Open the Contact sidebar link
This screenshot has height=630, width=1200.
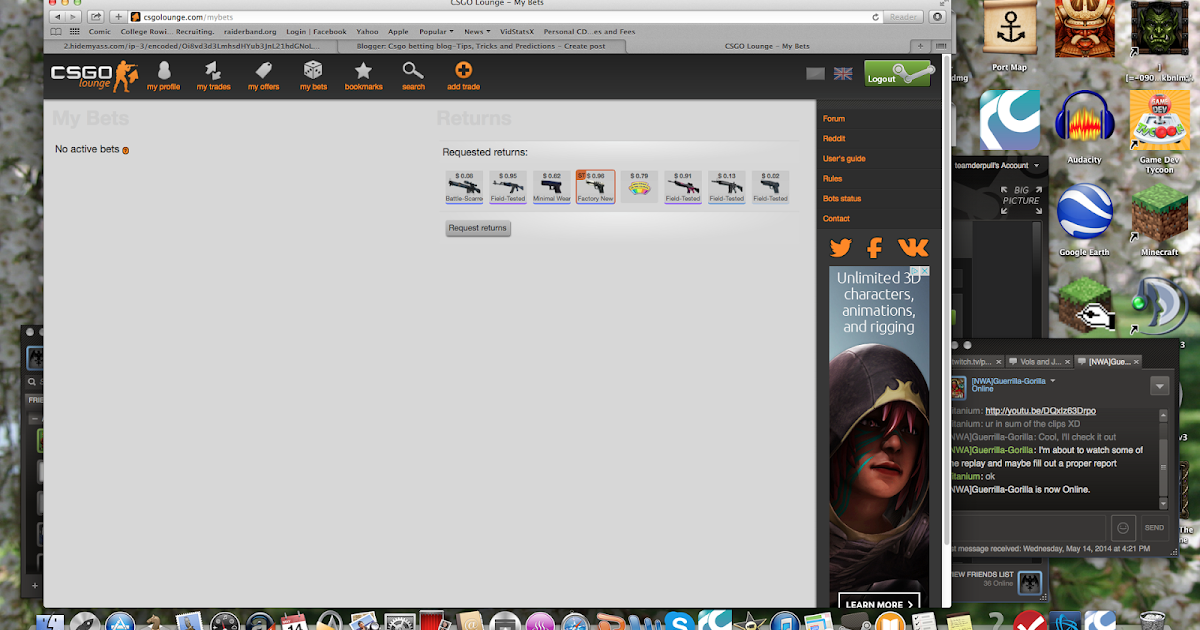click(836, 218)
